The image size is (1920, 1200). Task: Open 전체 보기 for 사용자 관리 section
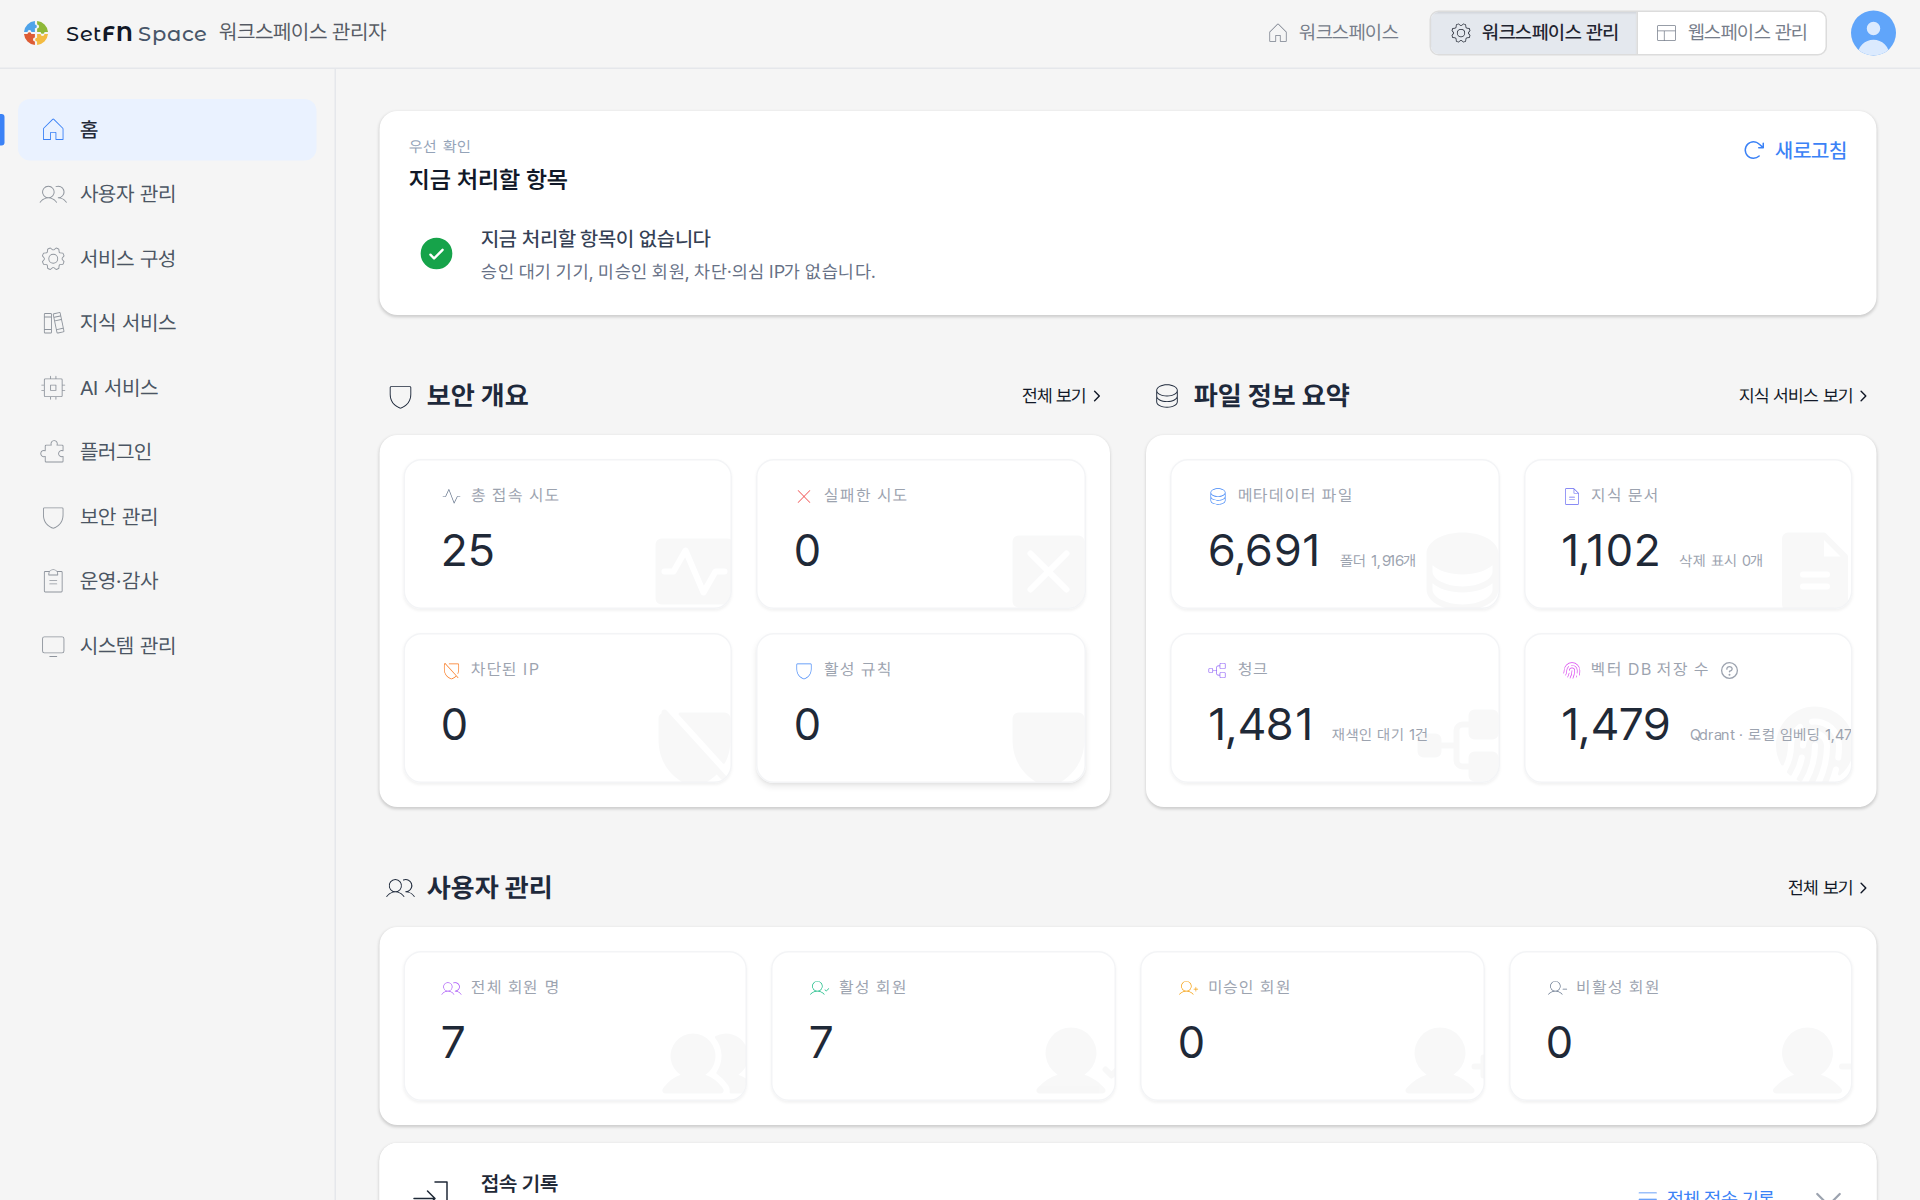pos(1828,888)
